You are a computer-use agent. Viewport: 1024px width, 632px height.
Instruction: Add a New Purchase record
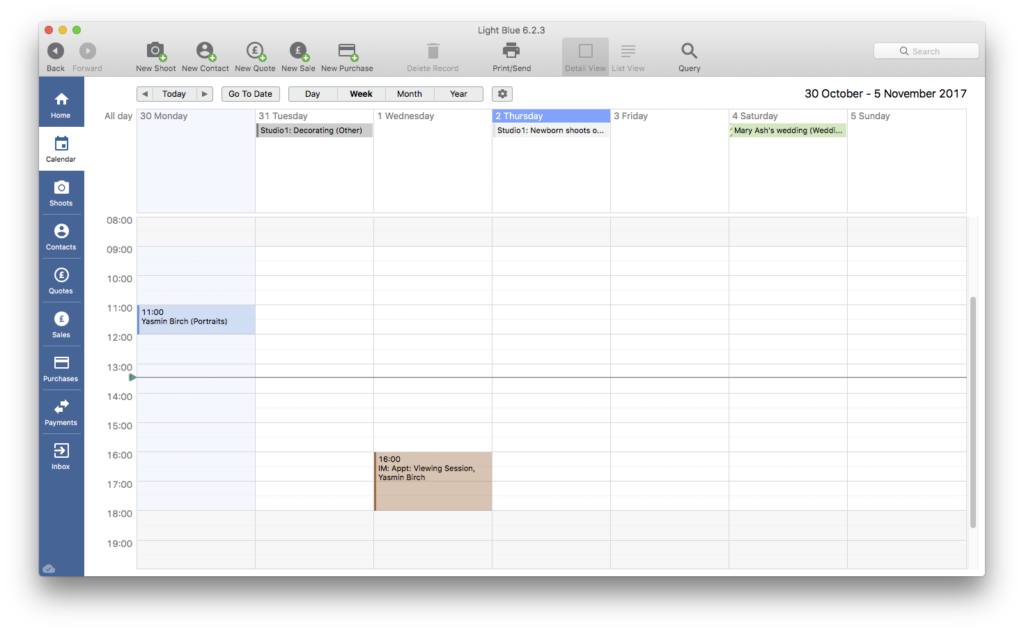(347, 55)
